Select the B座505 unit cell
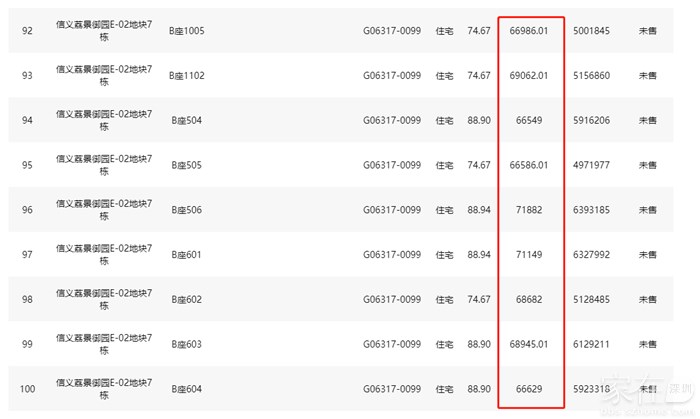700x419 pixels. (186, 165)
